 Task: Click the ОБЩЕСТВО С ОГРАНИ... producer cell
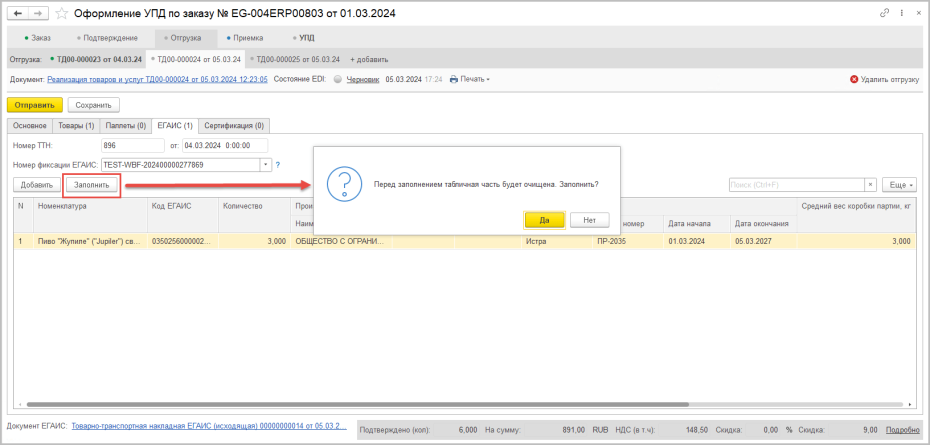[340, 241]
